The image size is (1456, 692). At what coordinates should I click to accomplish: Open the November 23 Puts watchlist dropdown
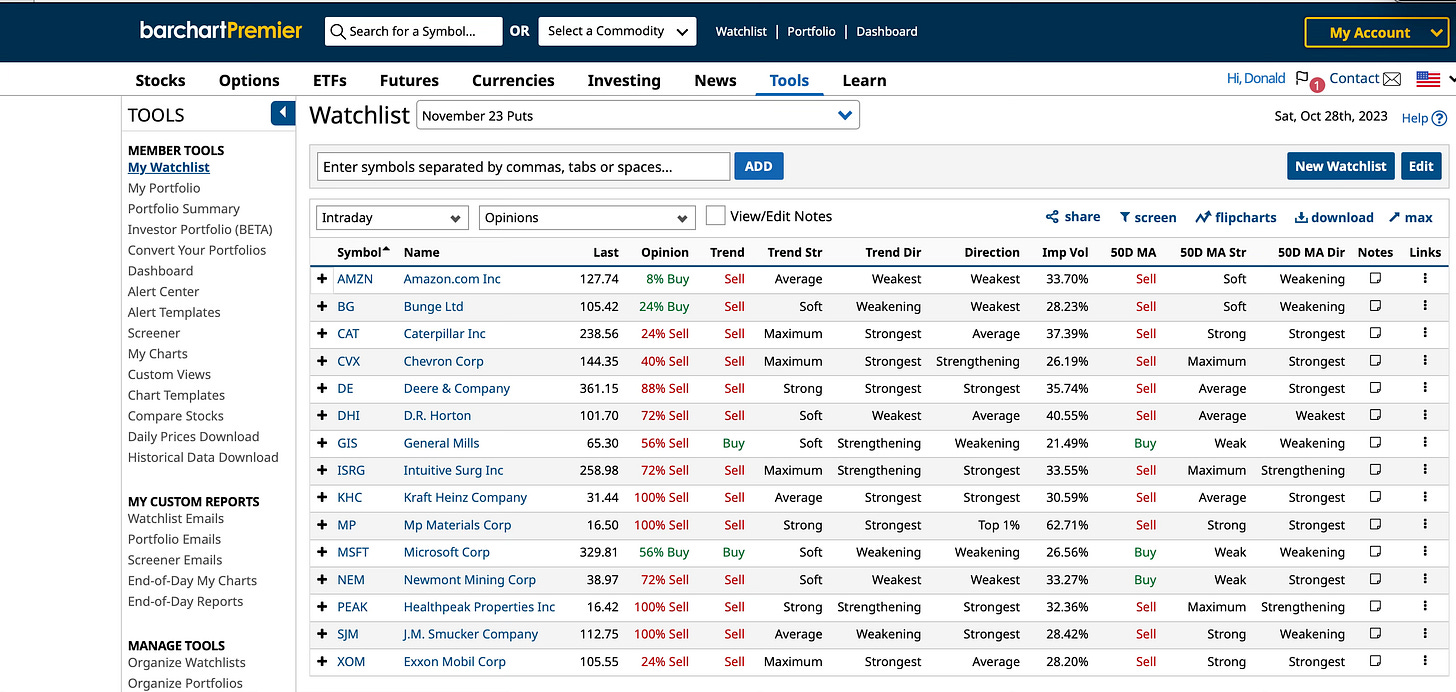(637, 116)
